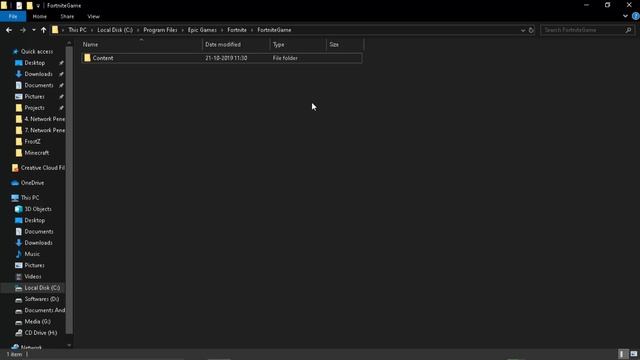Open the 7. Network Pene folder
Screen dimensions: 640x360
[40, 130]
